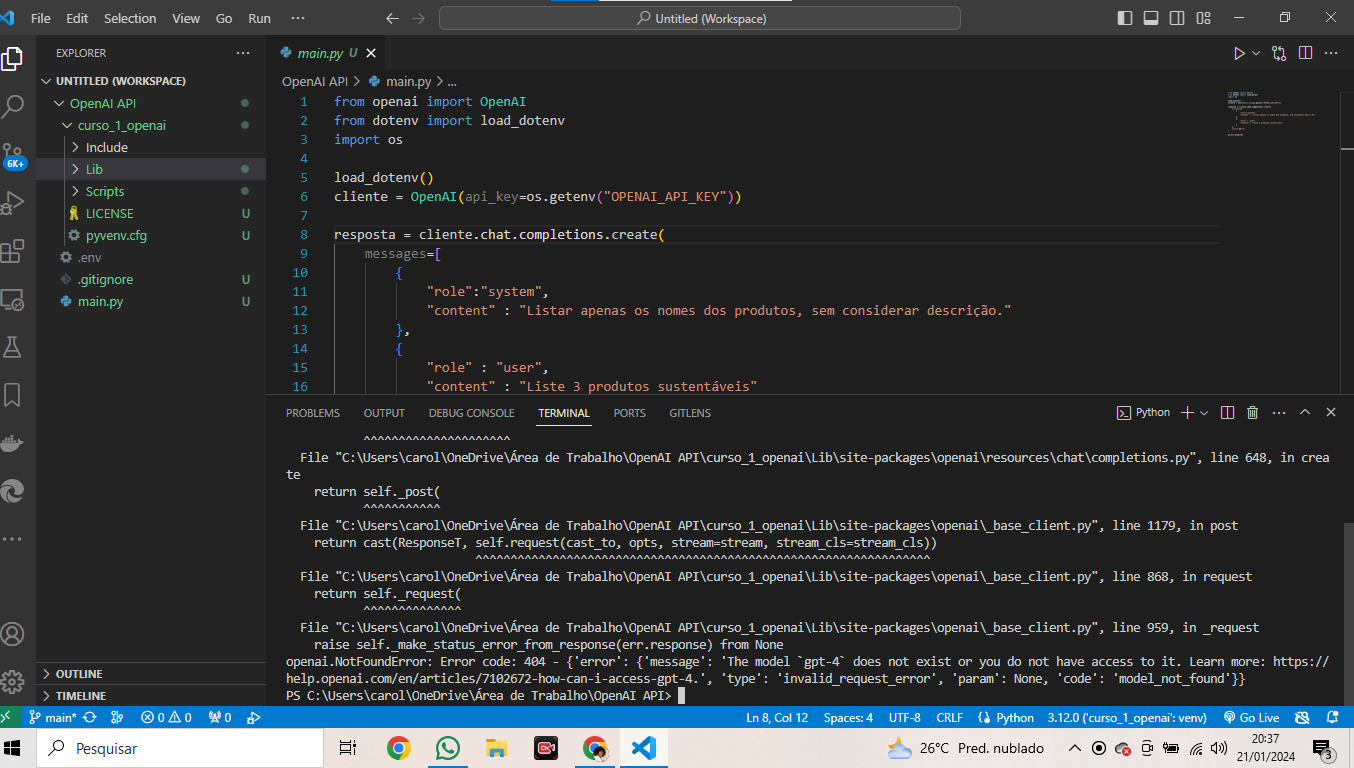Show additional activity bar views
This screenshot has width=1354, height=768.
[x=13, y=538]
